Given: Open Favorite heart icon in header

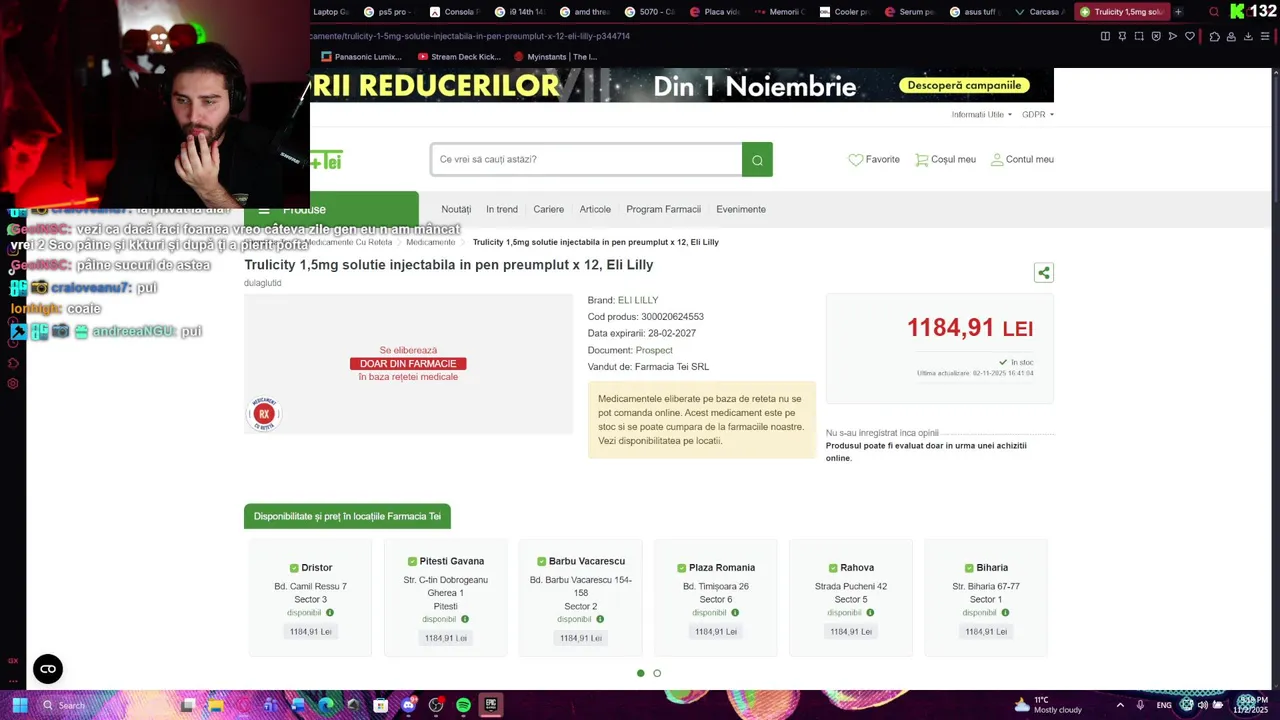Looking at the screenshot, I should [x=855, y=160].
